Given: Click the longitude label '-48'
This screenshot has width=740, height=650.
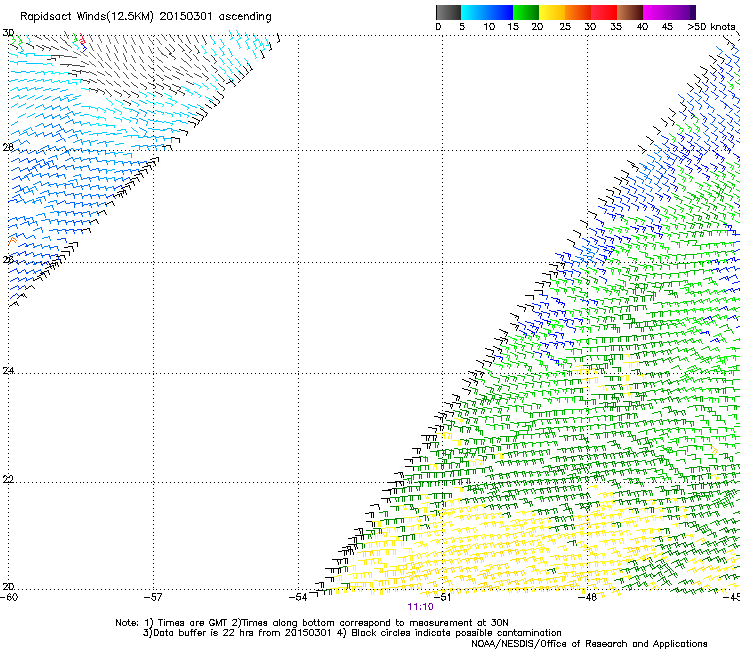Looking at the screenshot, I should point(588,597).
